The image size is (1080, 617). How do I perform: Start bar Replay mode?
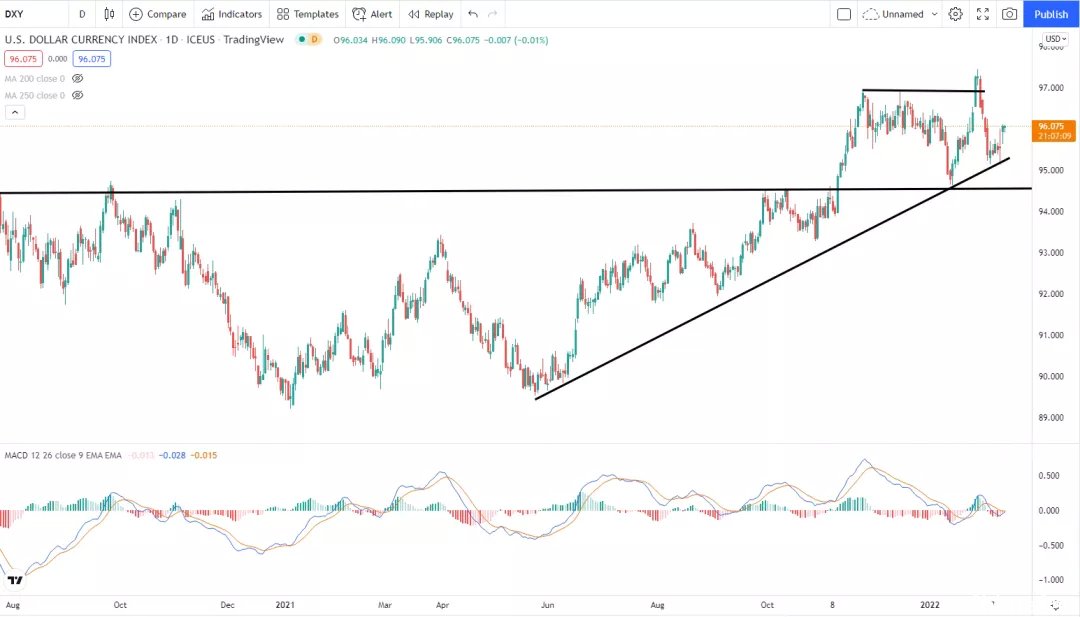click(430, 14)
